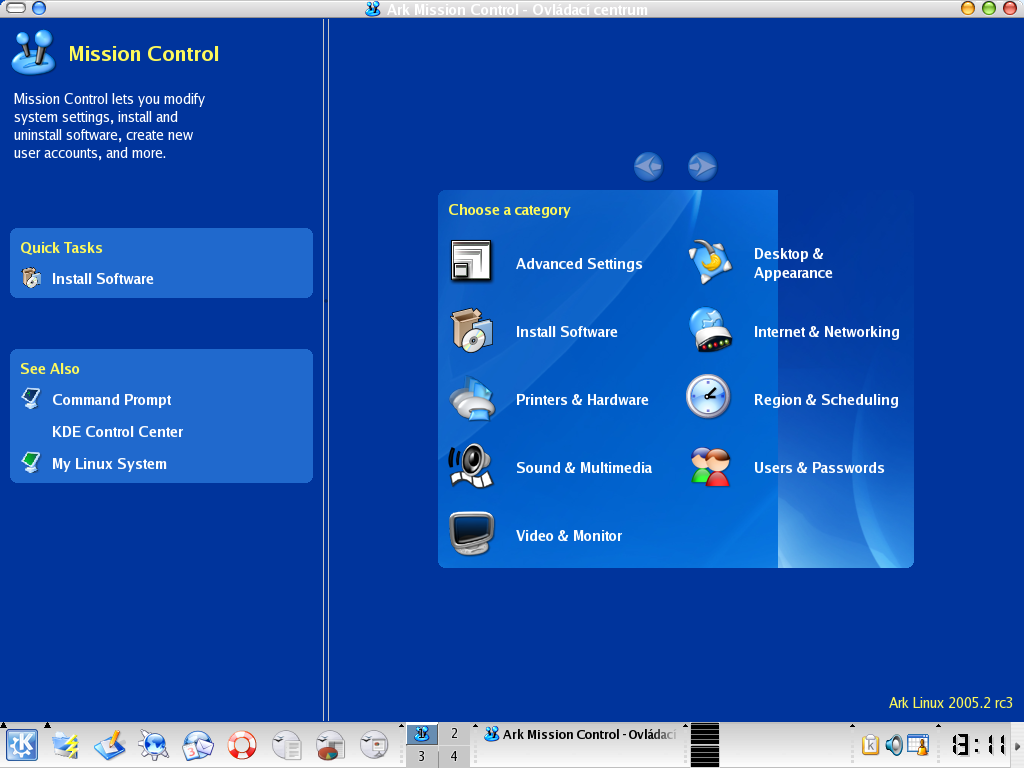Click the Command Prompt terminal icon
Image resolution: width=1024 pixels, height=768 pixels.
pos(31,398)
